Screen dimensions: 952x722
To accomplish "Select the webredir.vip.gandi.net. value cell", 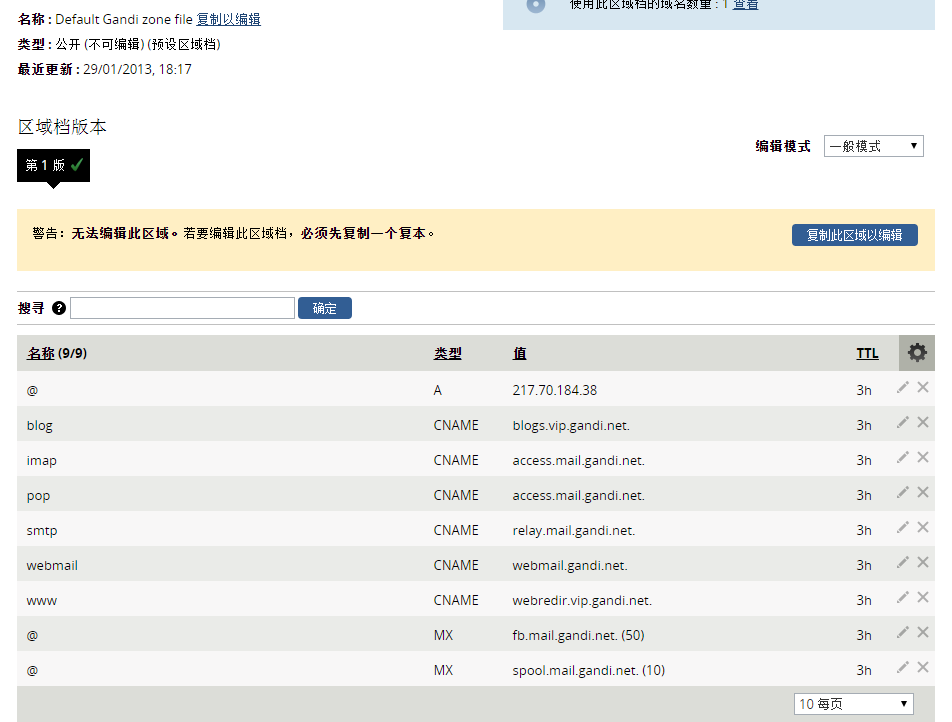I will tap(582, 600).
